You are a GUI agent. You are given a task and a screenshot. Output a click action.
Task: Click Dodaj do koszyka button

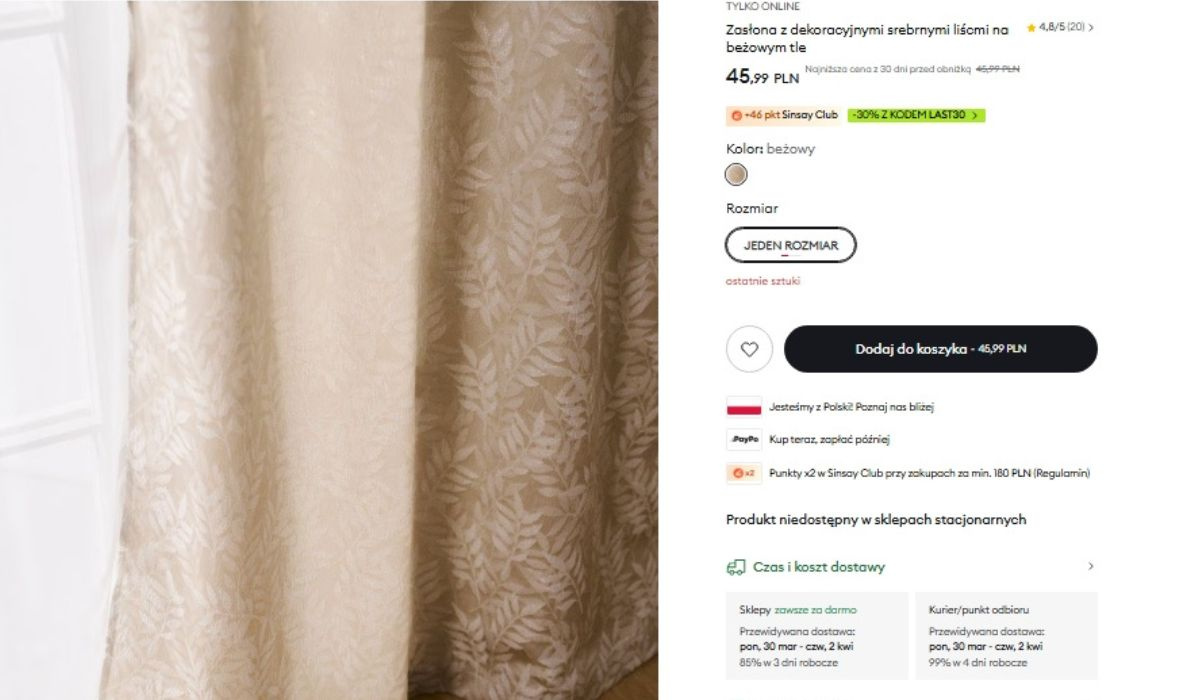(x=940, y=349)
